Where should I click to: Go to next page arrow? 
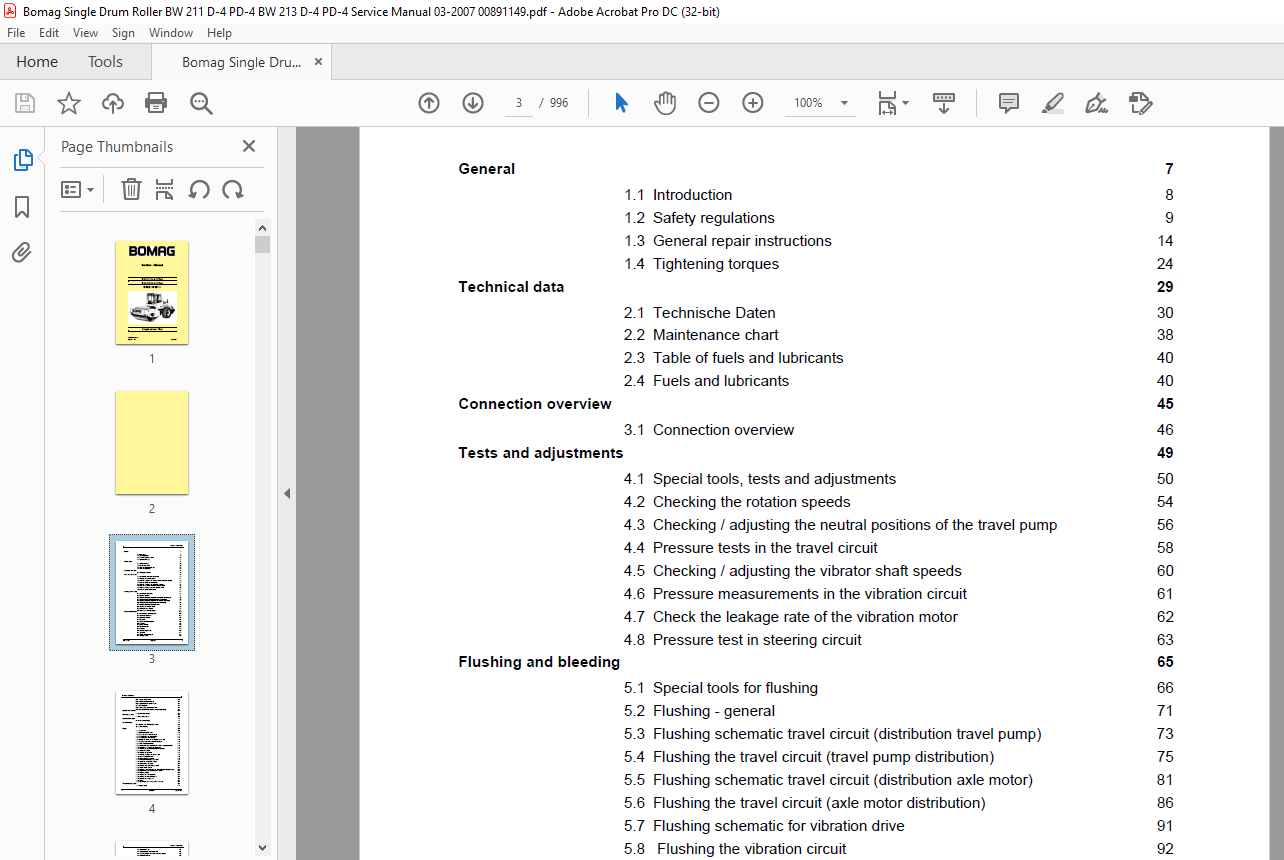click(473, 103)
